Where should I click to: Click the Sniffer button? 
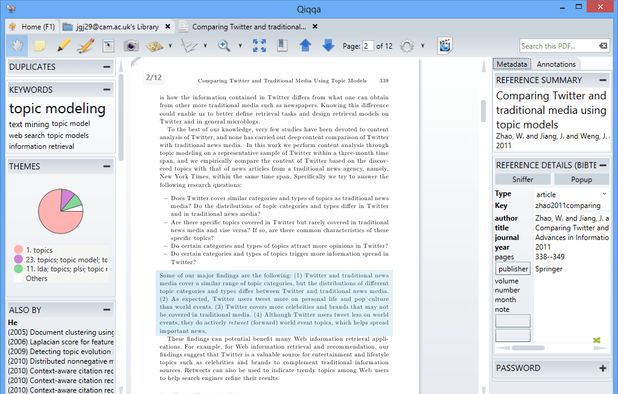coord(523,179)
